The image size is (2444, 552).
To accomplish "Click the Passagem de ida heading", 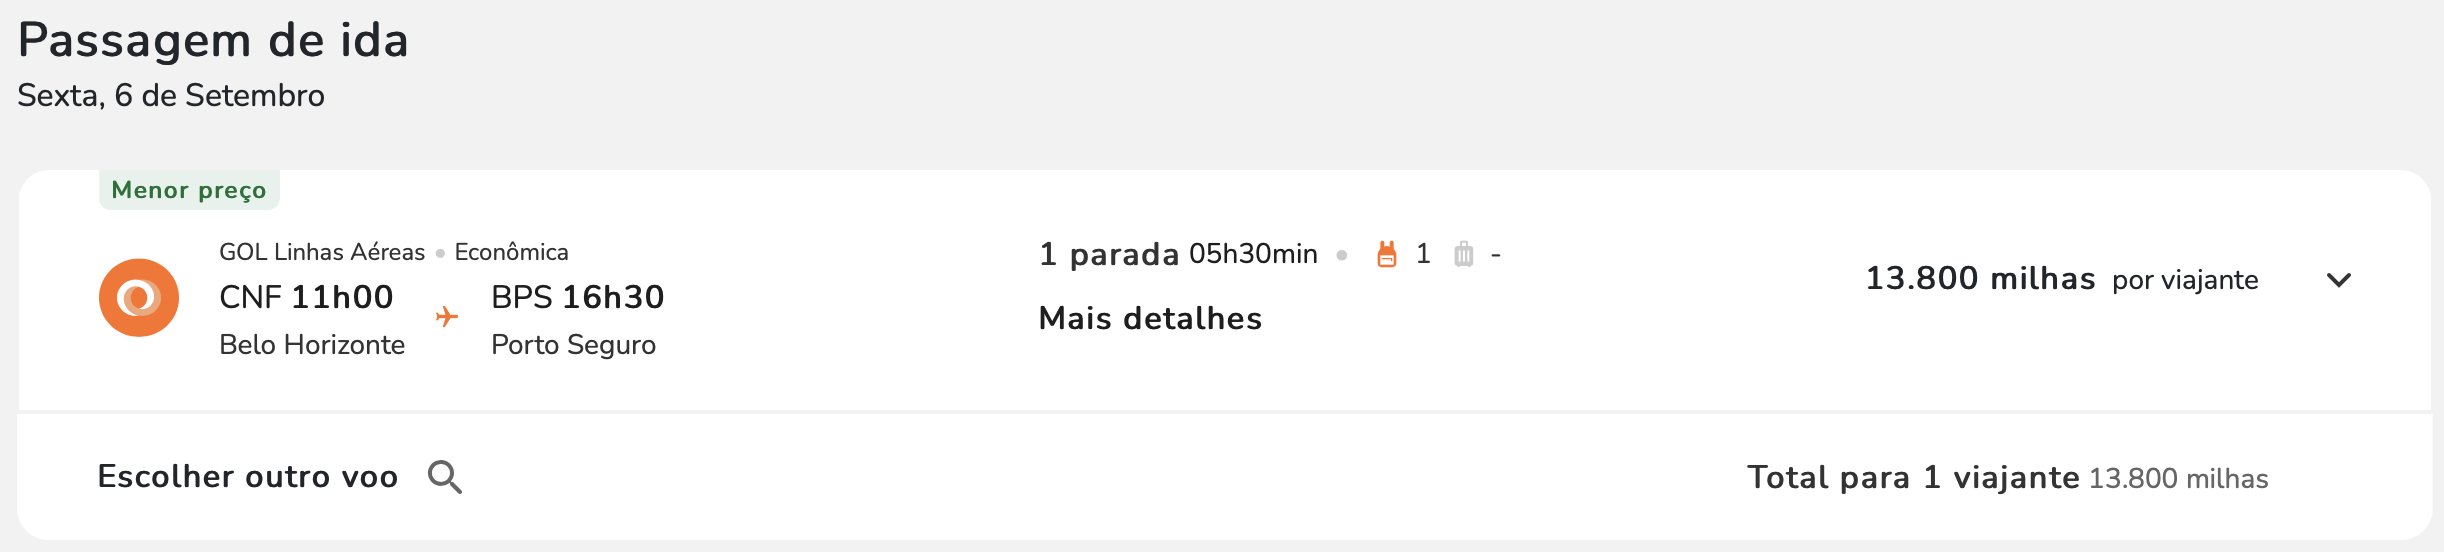I will tap(213, 41).
